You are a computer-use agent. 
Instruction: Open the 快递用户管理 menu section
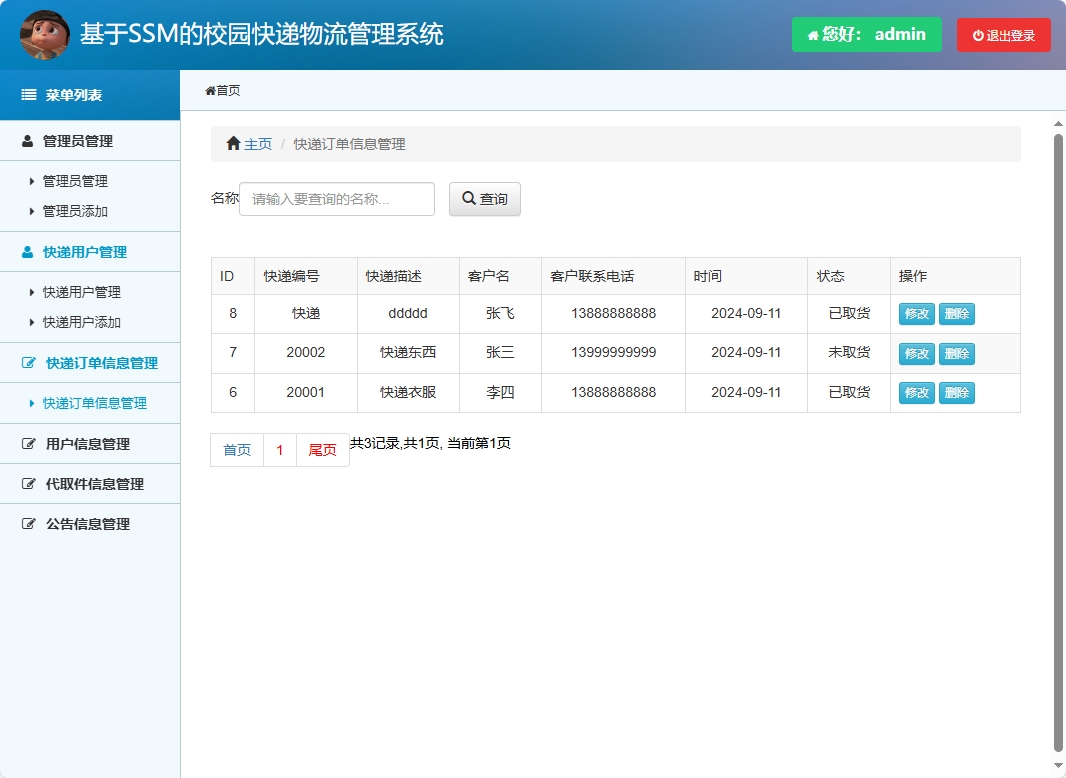coord(80,252)
